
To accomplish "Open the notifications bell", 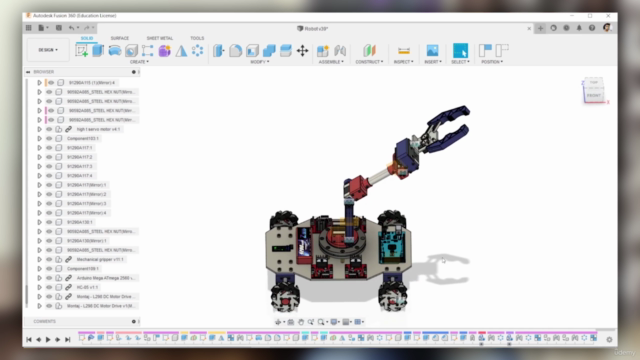I will click(579, 28).
